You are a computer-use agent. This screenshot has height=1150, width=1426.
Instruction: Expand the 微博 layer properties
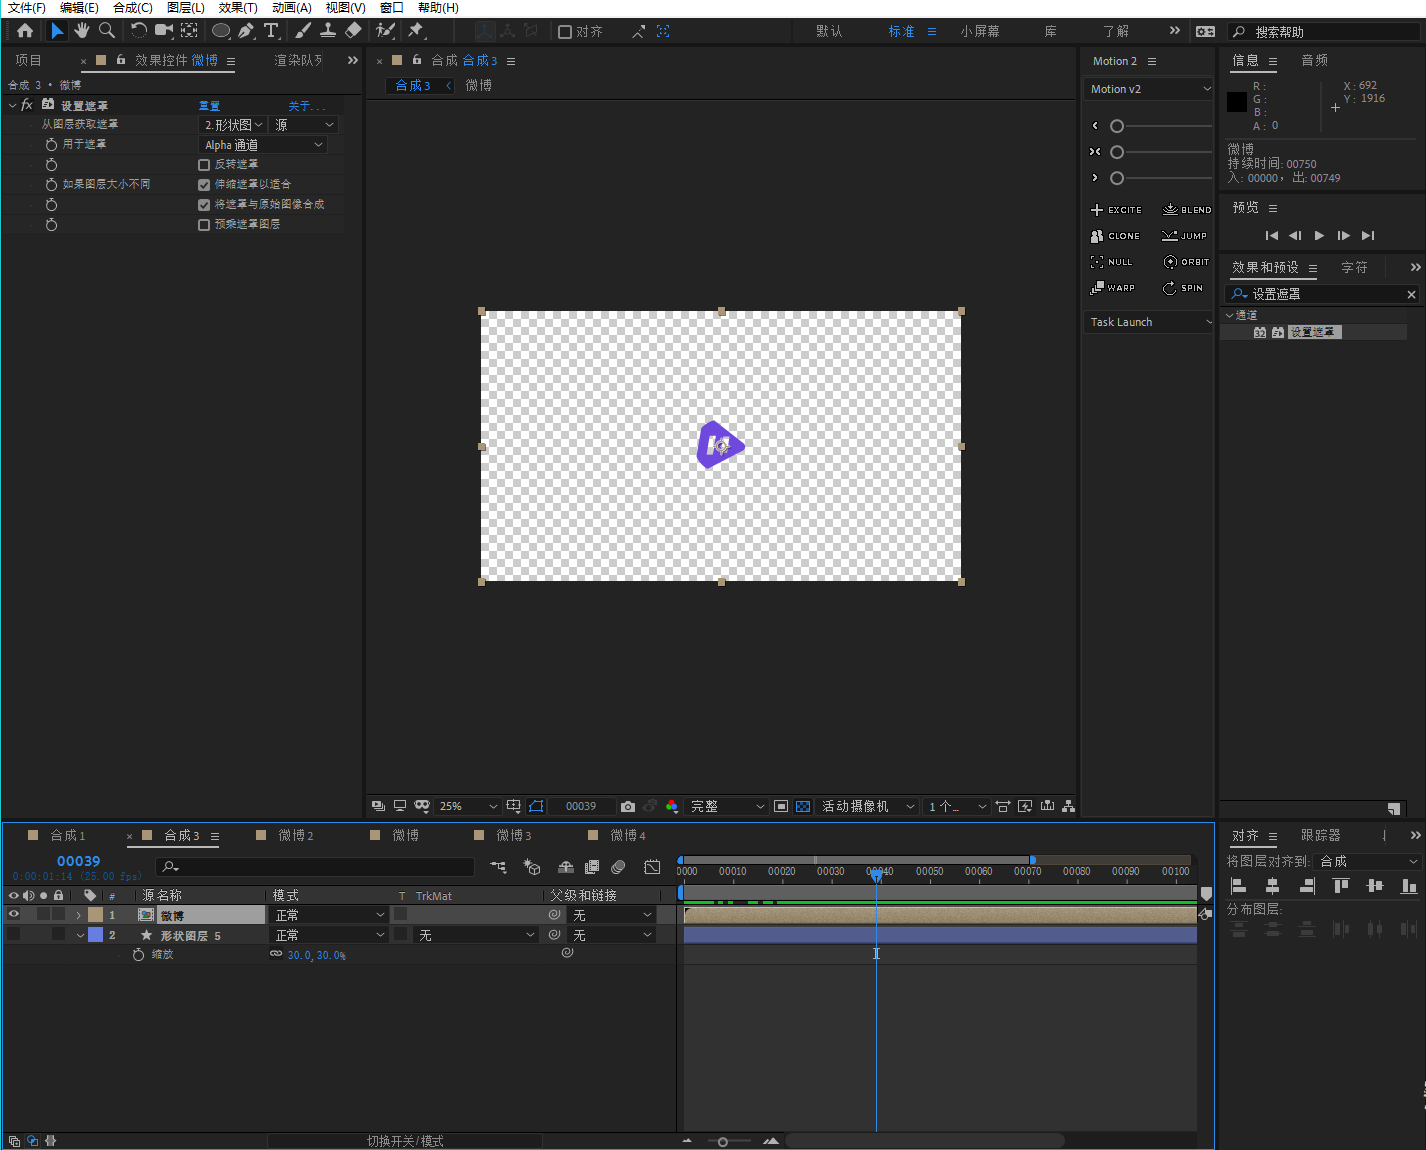pos(79,915)
